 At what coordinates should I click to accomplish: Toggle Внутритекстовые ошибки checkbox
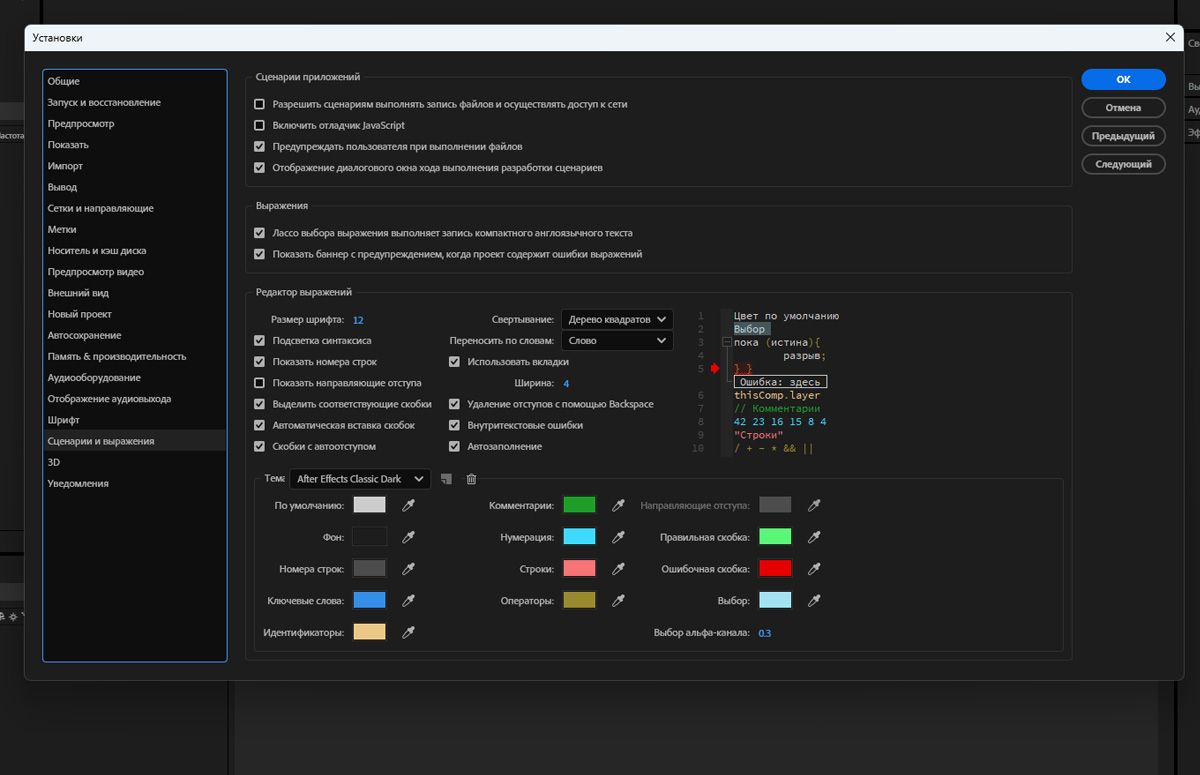tap(455, 425)
